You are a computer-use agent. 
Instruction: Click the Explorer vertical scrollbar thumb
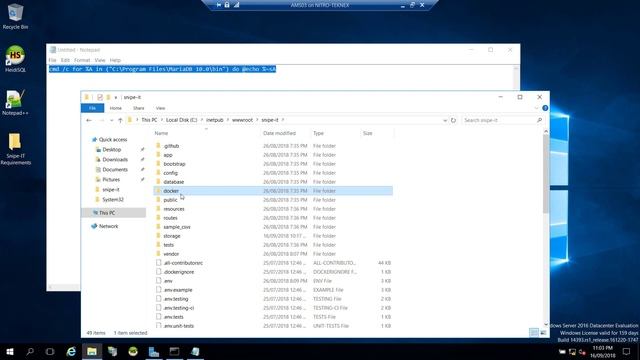546,173
